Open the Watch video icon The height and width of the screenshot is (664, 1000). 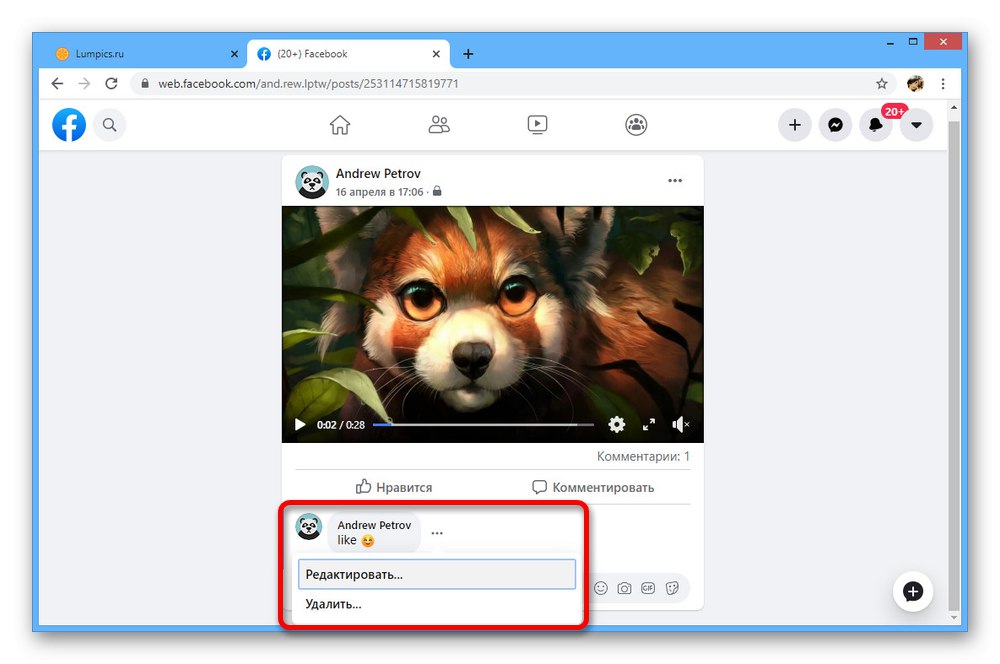pos(538,124)
